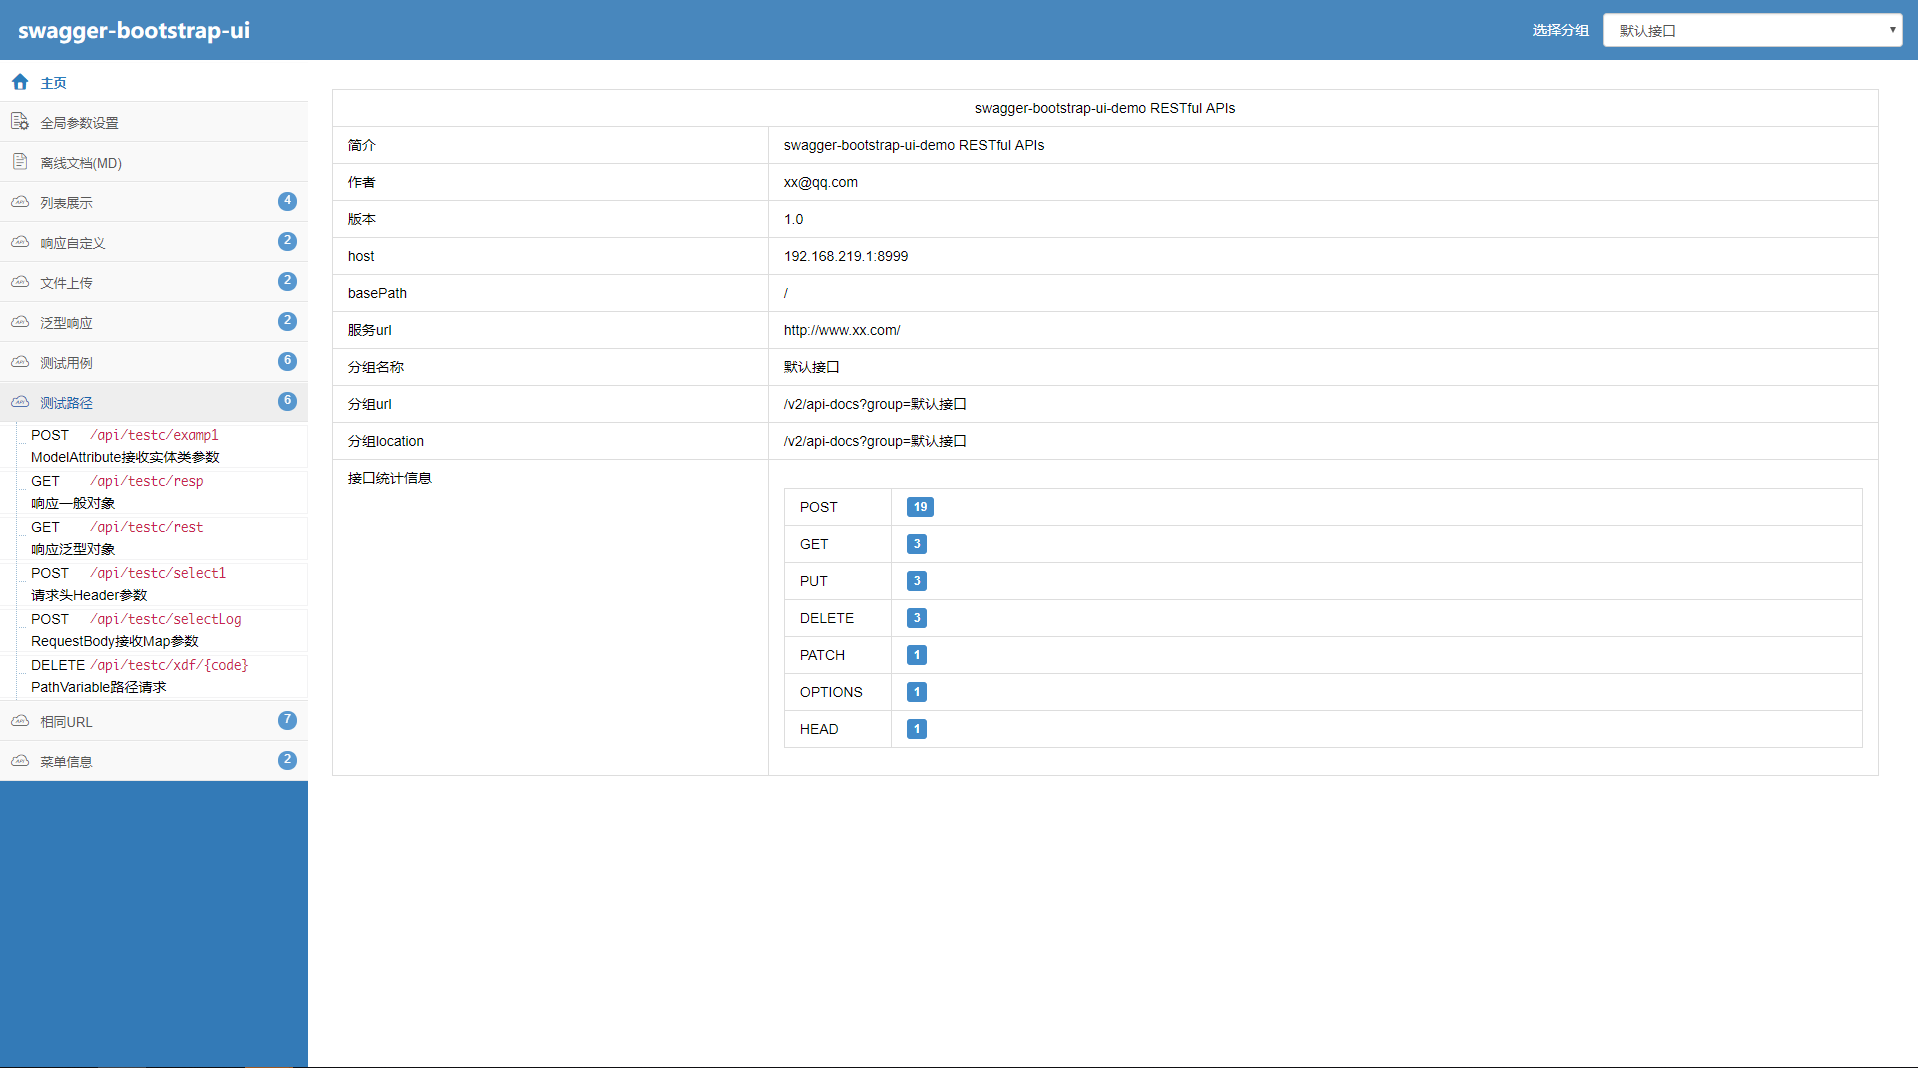Click the cloud icon next to 文件上传
1918x1068 pixels.
20,282
